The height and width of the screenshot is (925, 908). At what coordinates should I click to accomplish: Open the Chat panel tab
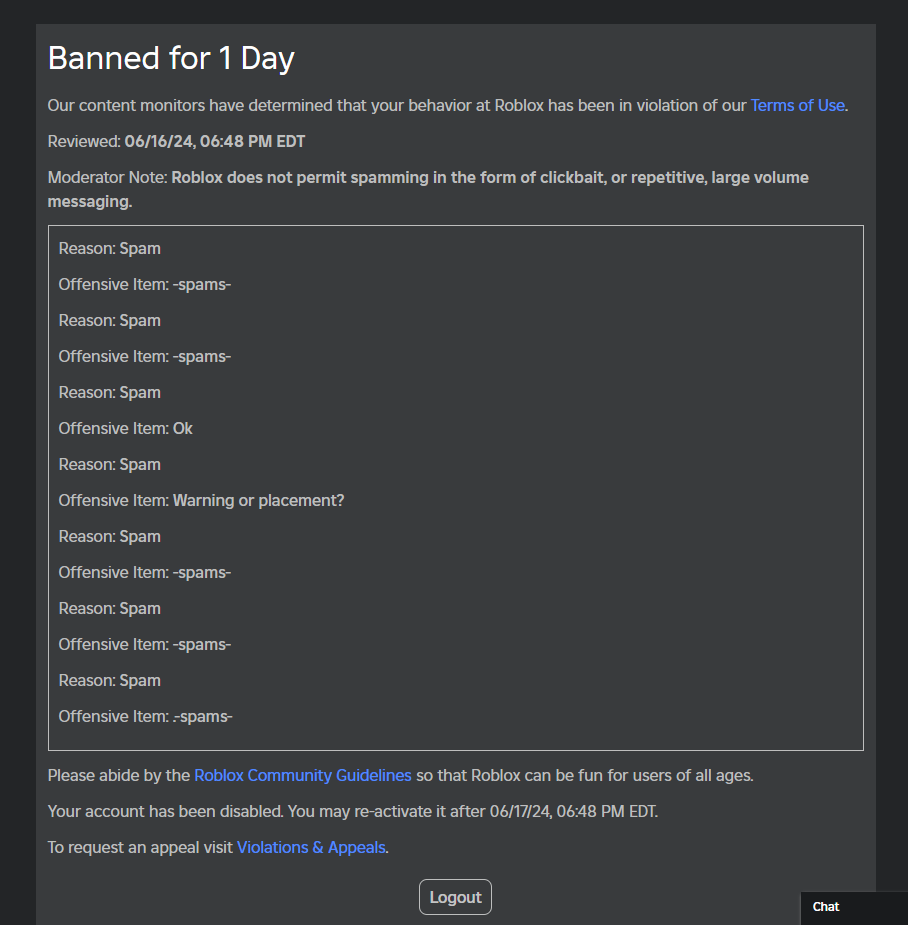826,907
